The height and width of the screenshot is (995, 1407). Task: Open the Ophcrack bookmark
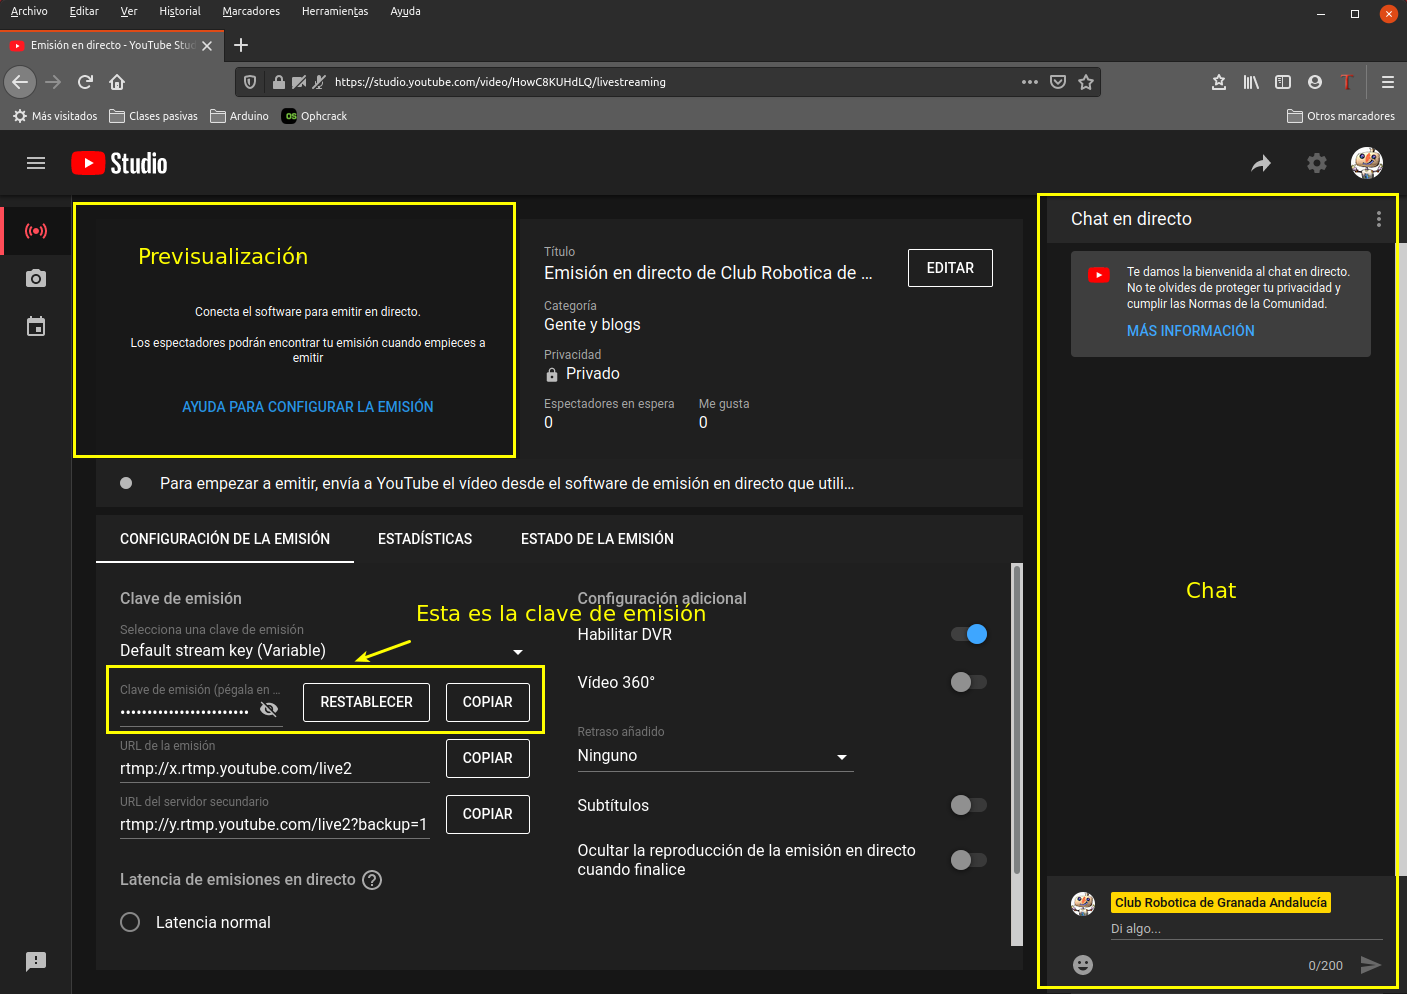coord(314,116)
